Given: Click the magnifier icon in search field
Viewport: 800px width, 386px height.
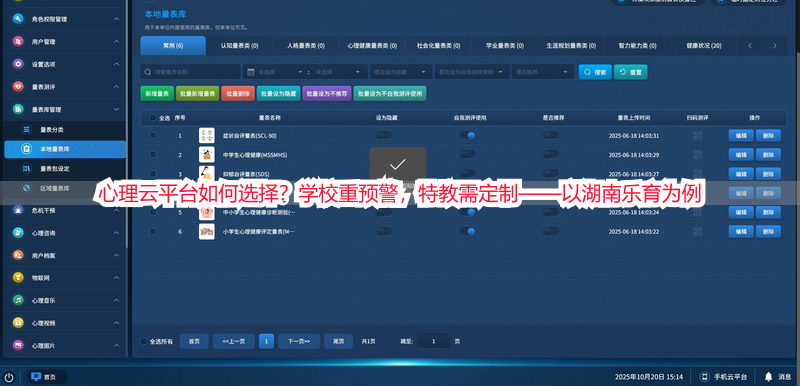Looking at the screenshot, I should pos(148,72).
